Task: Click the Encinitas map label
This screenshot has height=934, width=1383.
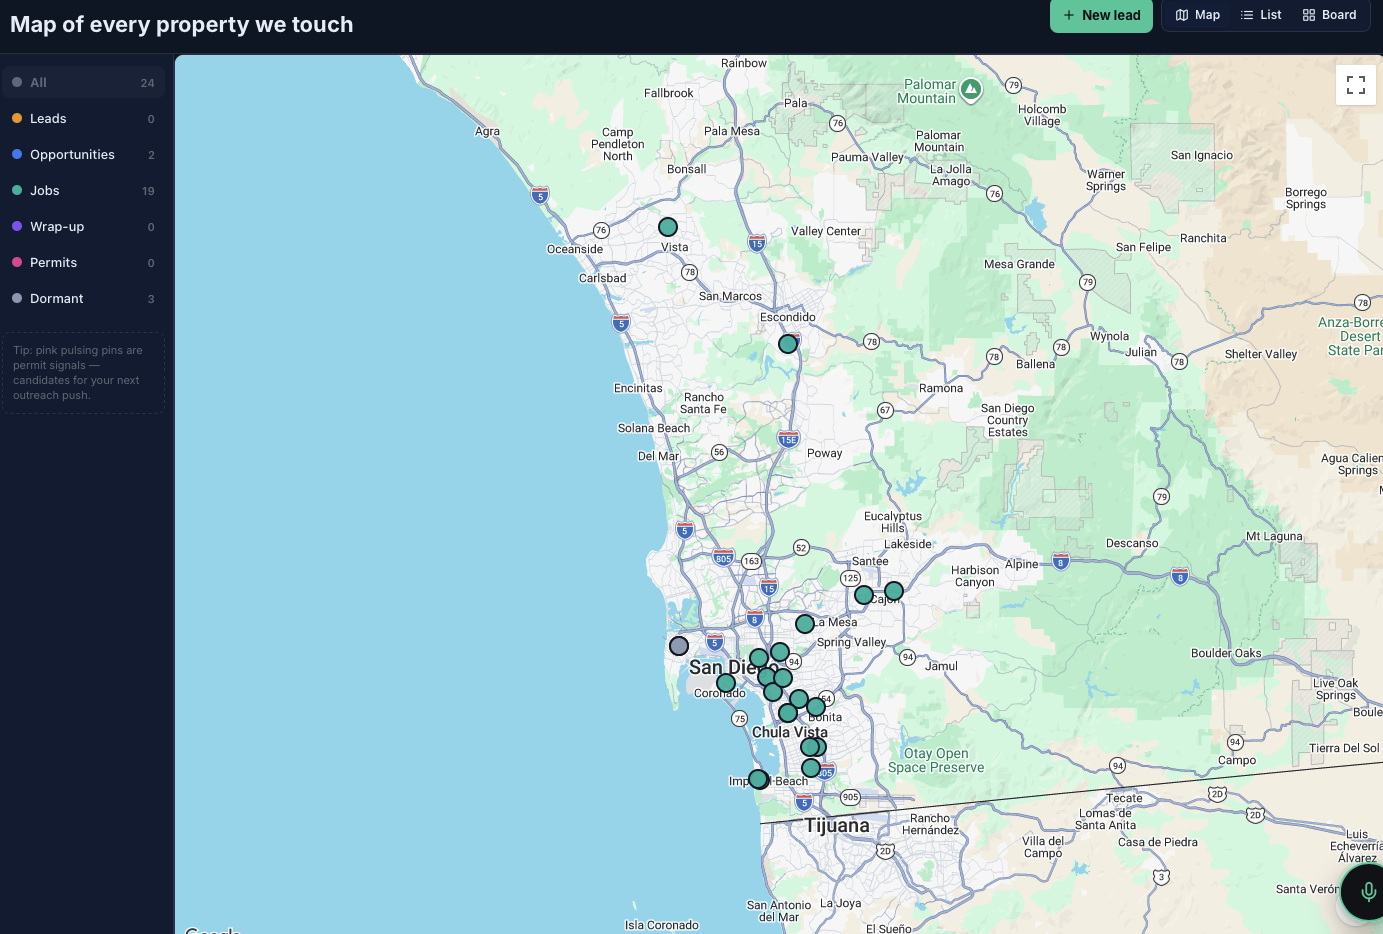Action: click(x=638, y=388)
